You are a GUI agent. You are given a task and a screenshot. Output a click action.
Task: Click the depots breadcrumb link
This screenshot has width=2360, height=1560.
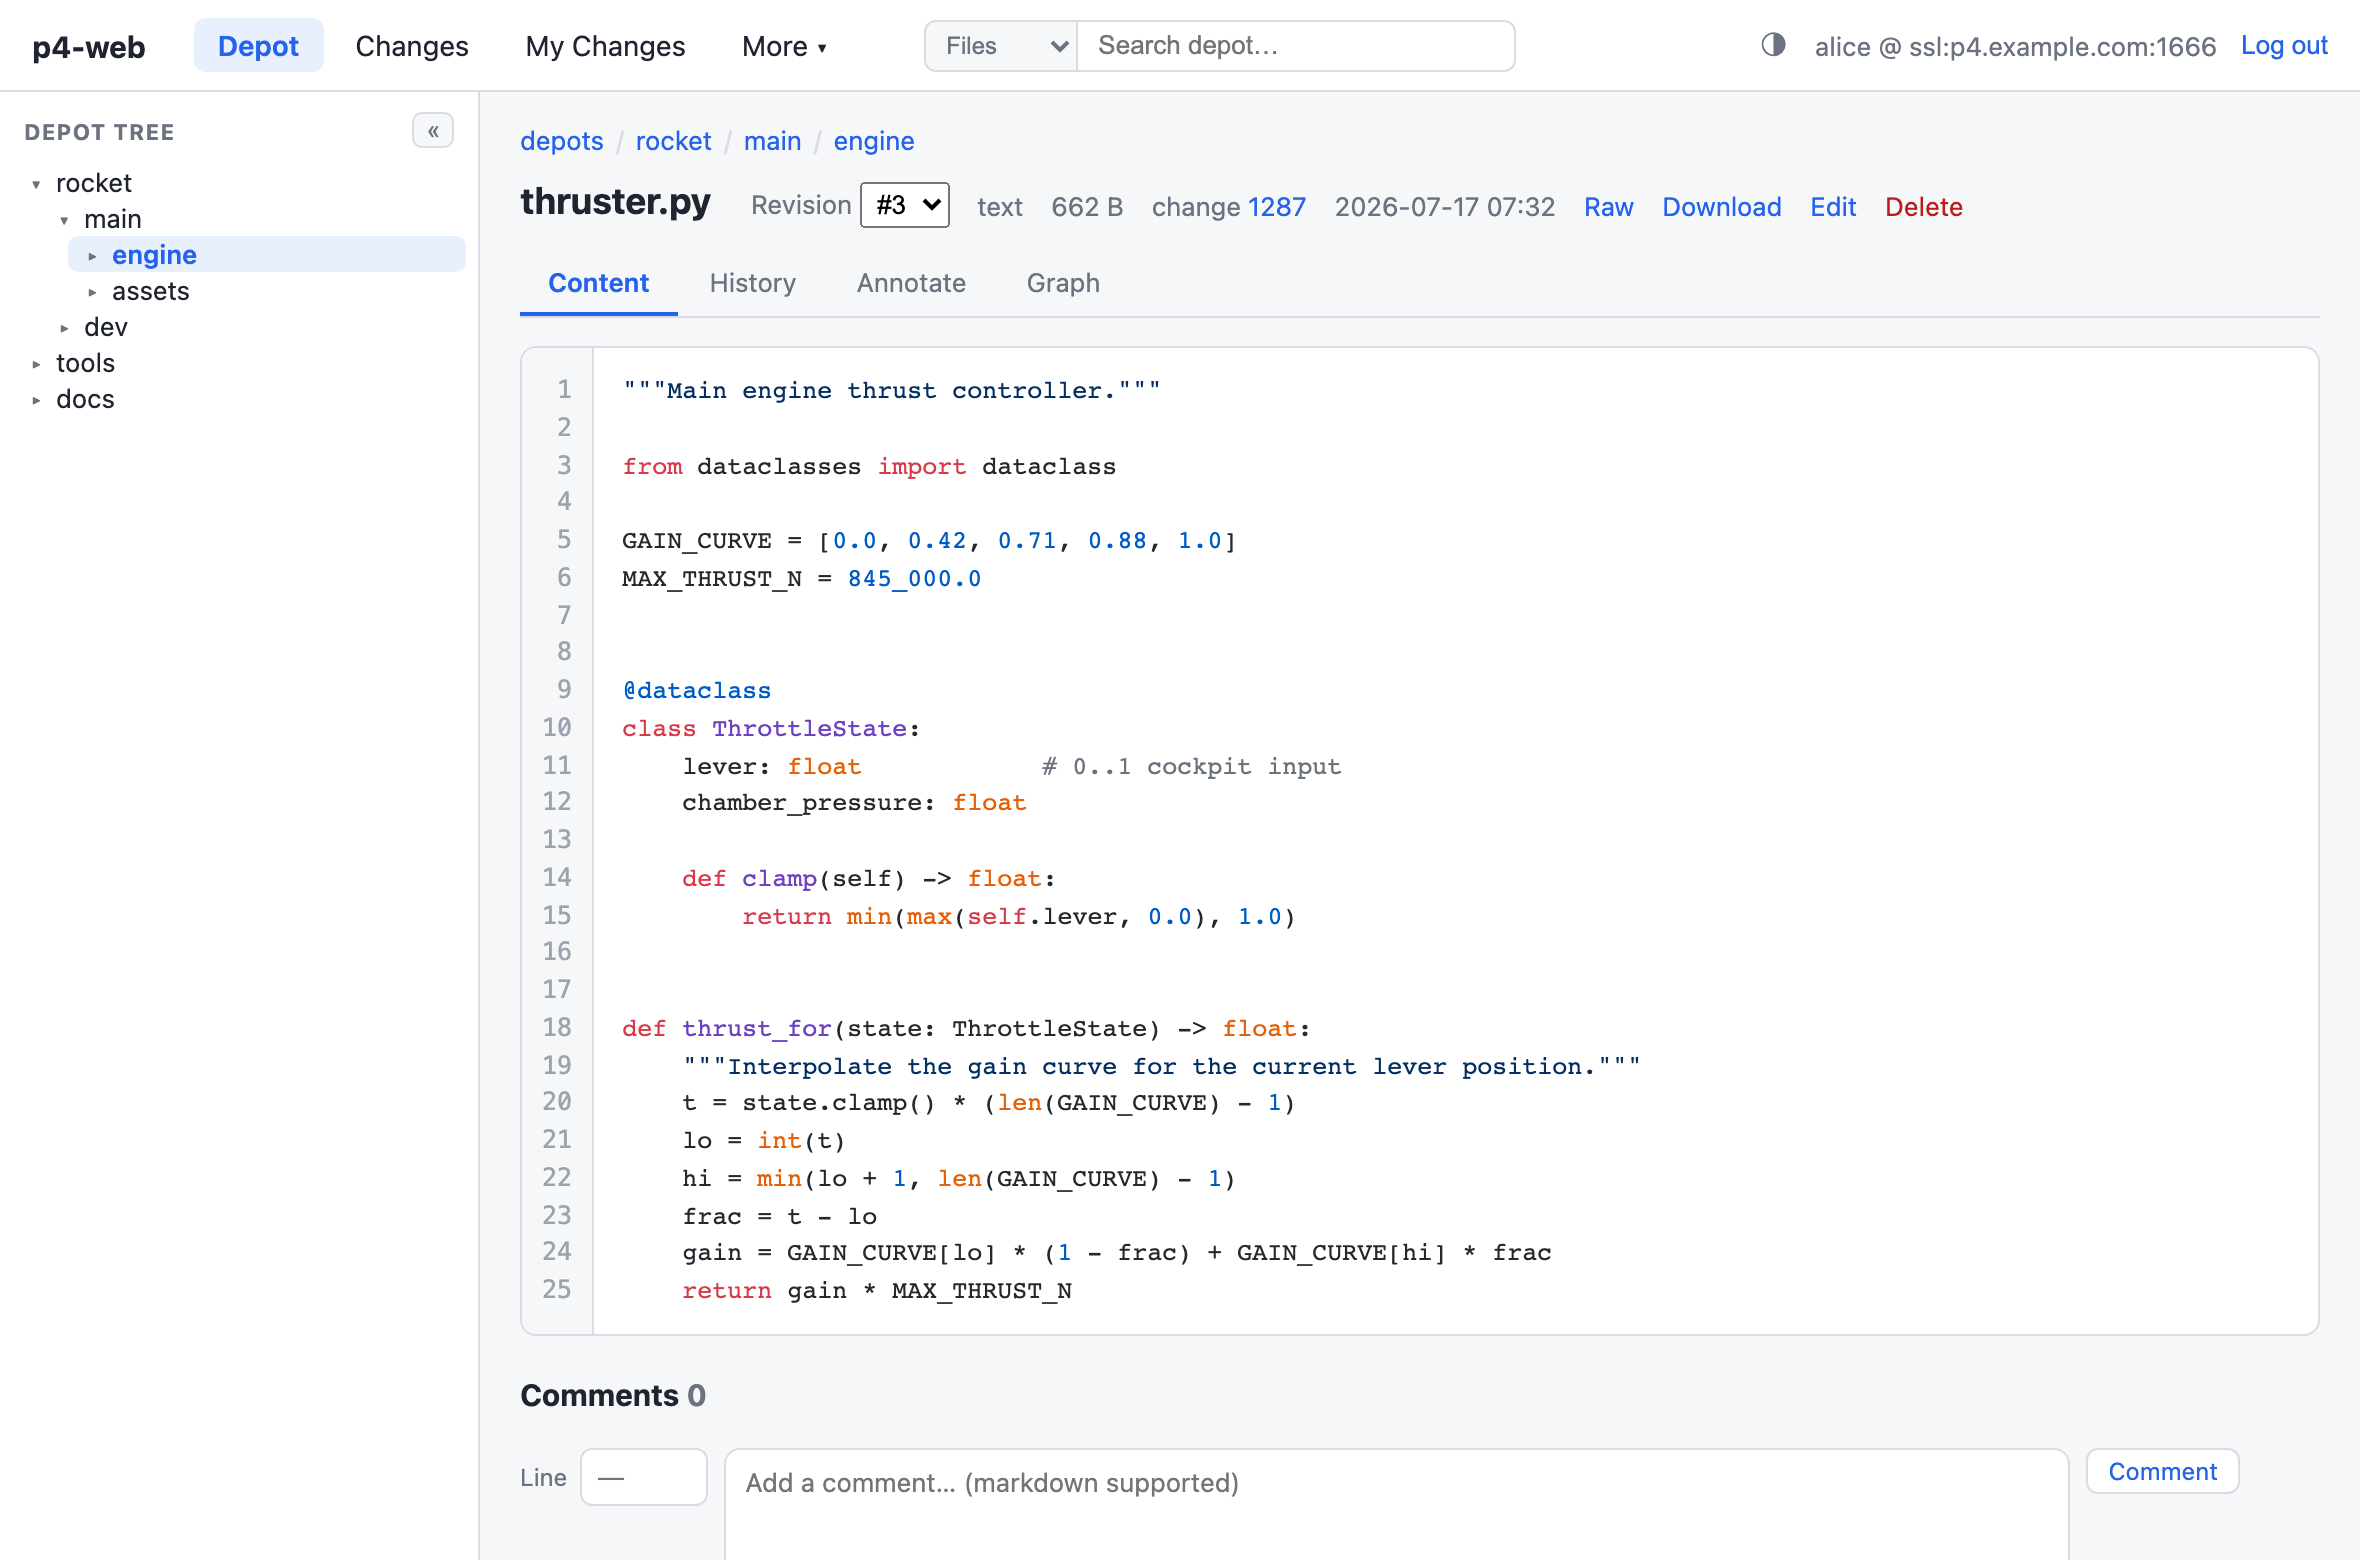coord(562,141)
